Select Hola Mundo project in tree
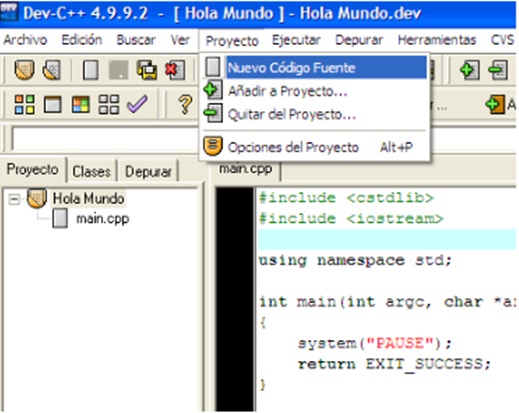 click(x=88, y=199)
